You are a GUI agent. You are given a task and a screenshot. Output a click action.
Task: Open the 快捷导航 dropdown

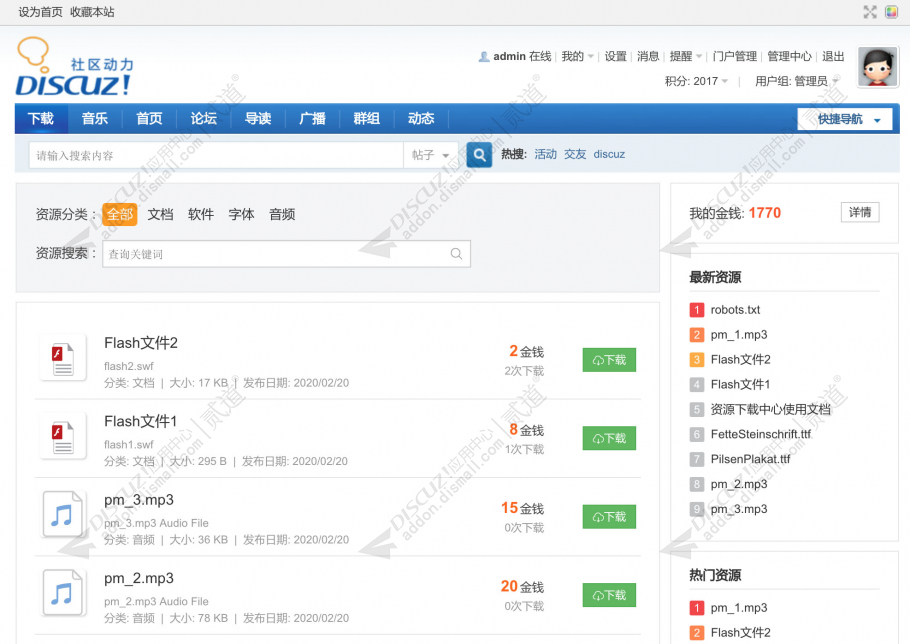844,119
